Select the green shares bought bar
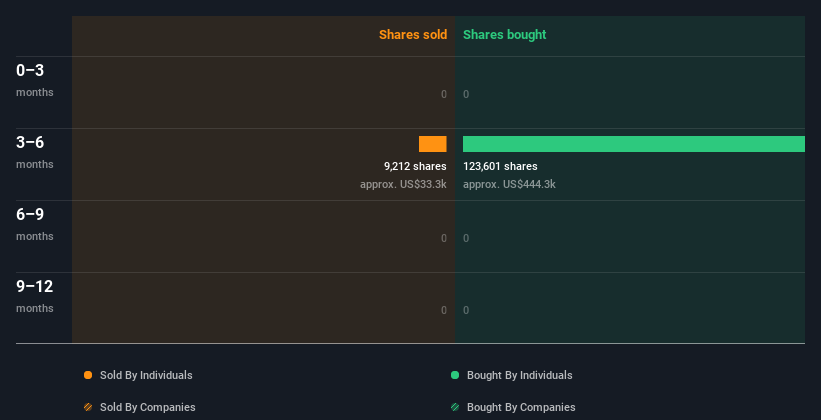Viewport: 821px width, 420px height. tap(634, 144)
